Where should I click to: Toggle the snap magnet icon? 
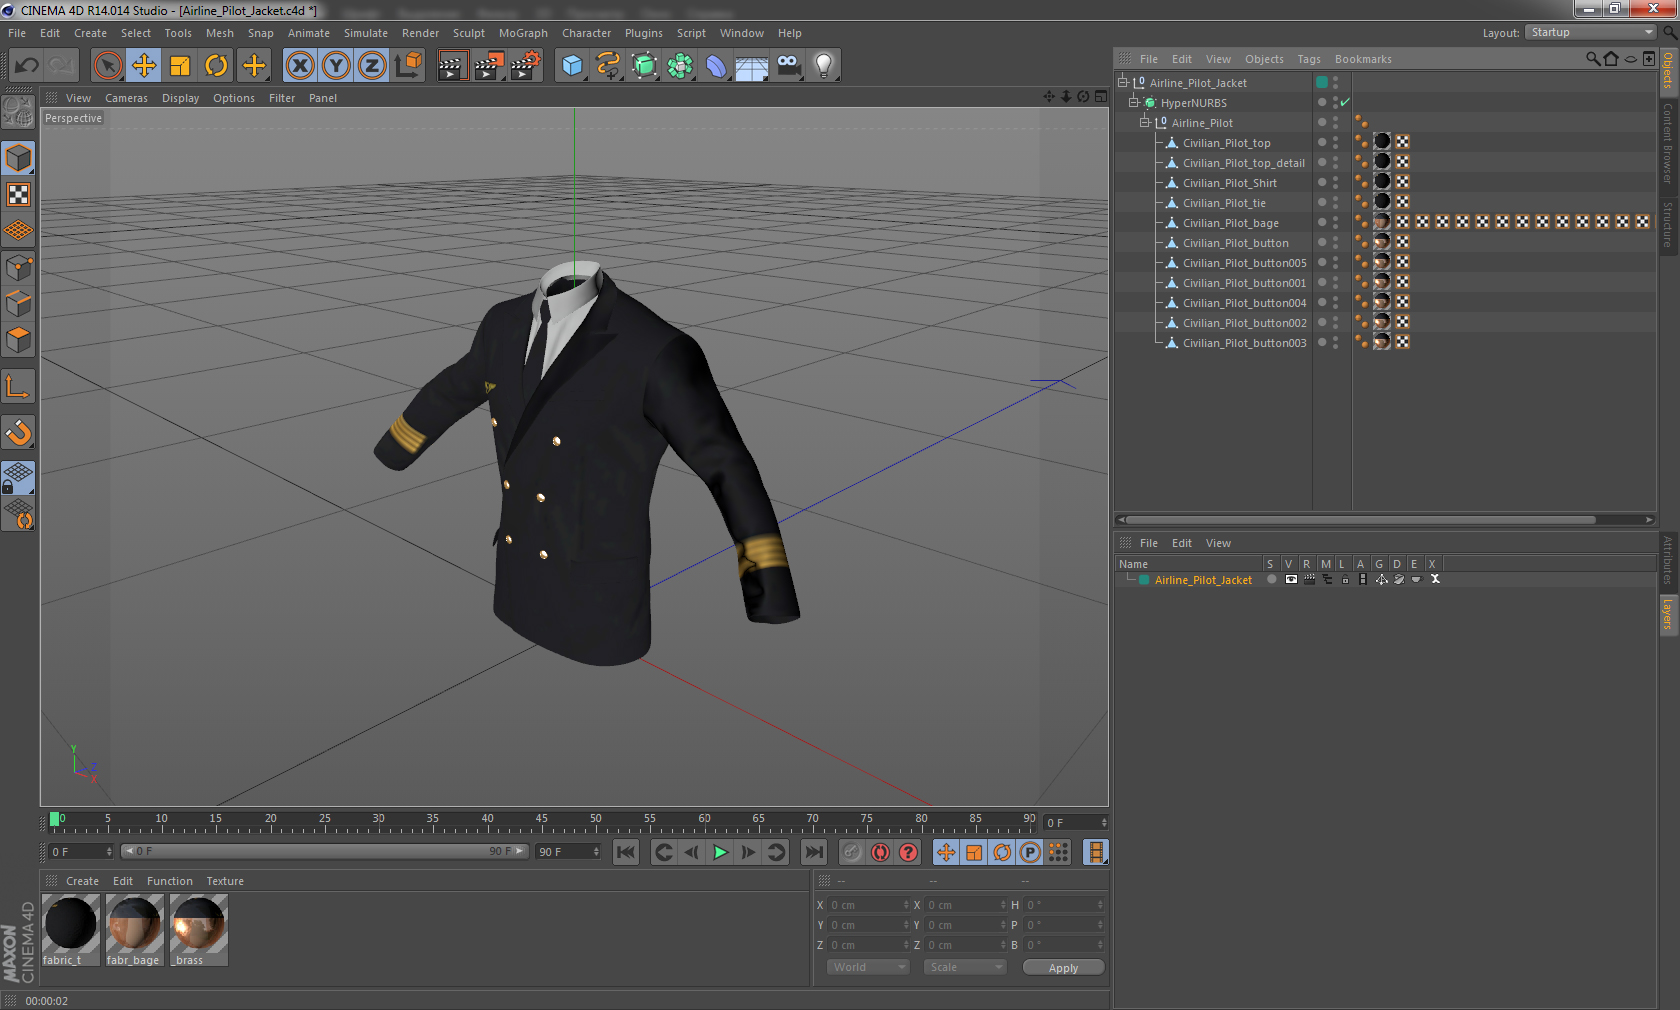pyautogui.click(x=18, y=432)
